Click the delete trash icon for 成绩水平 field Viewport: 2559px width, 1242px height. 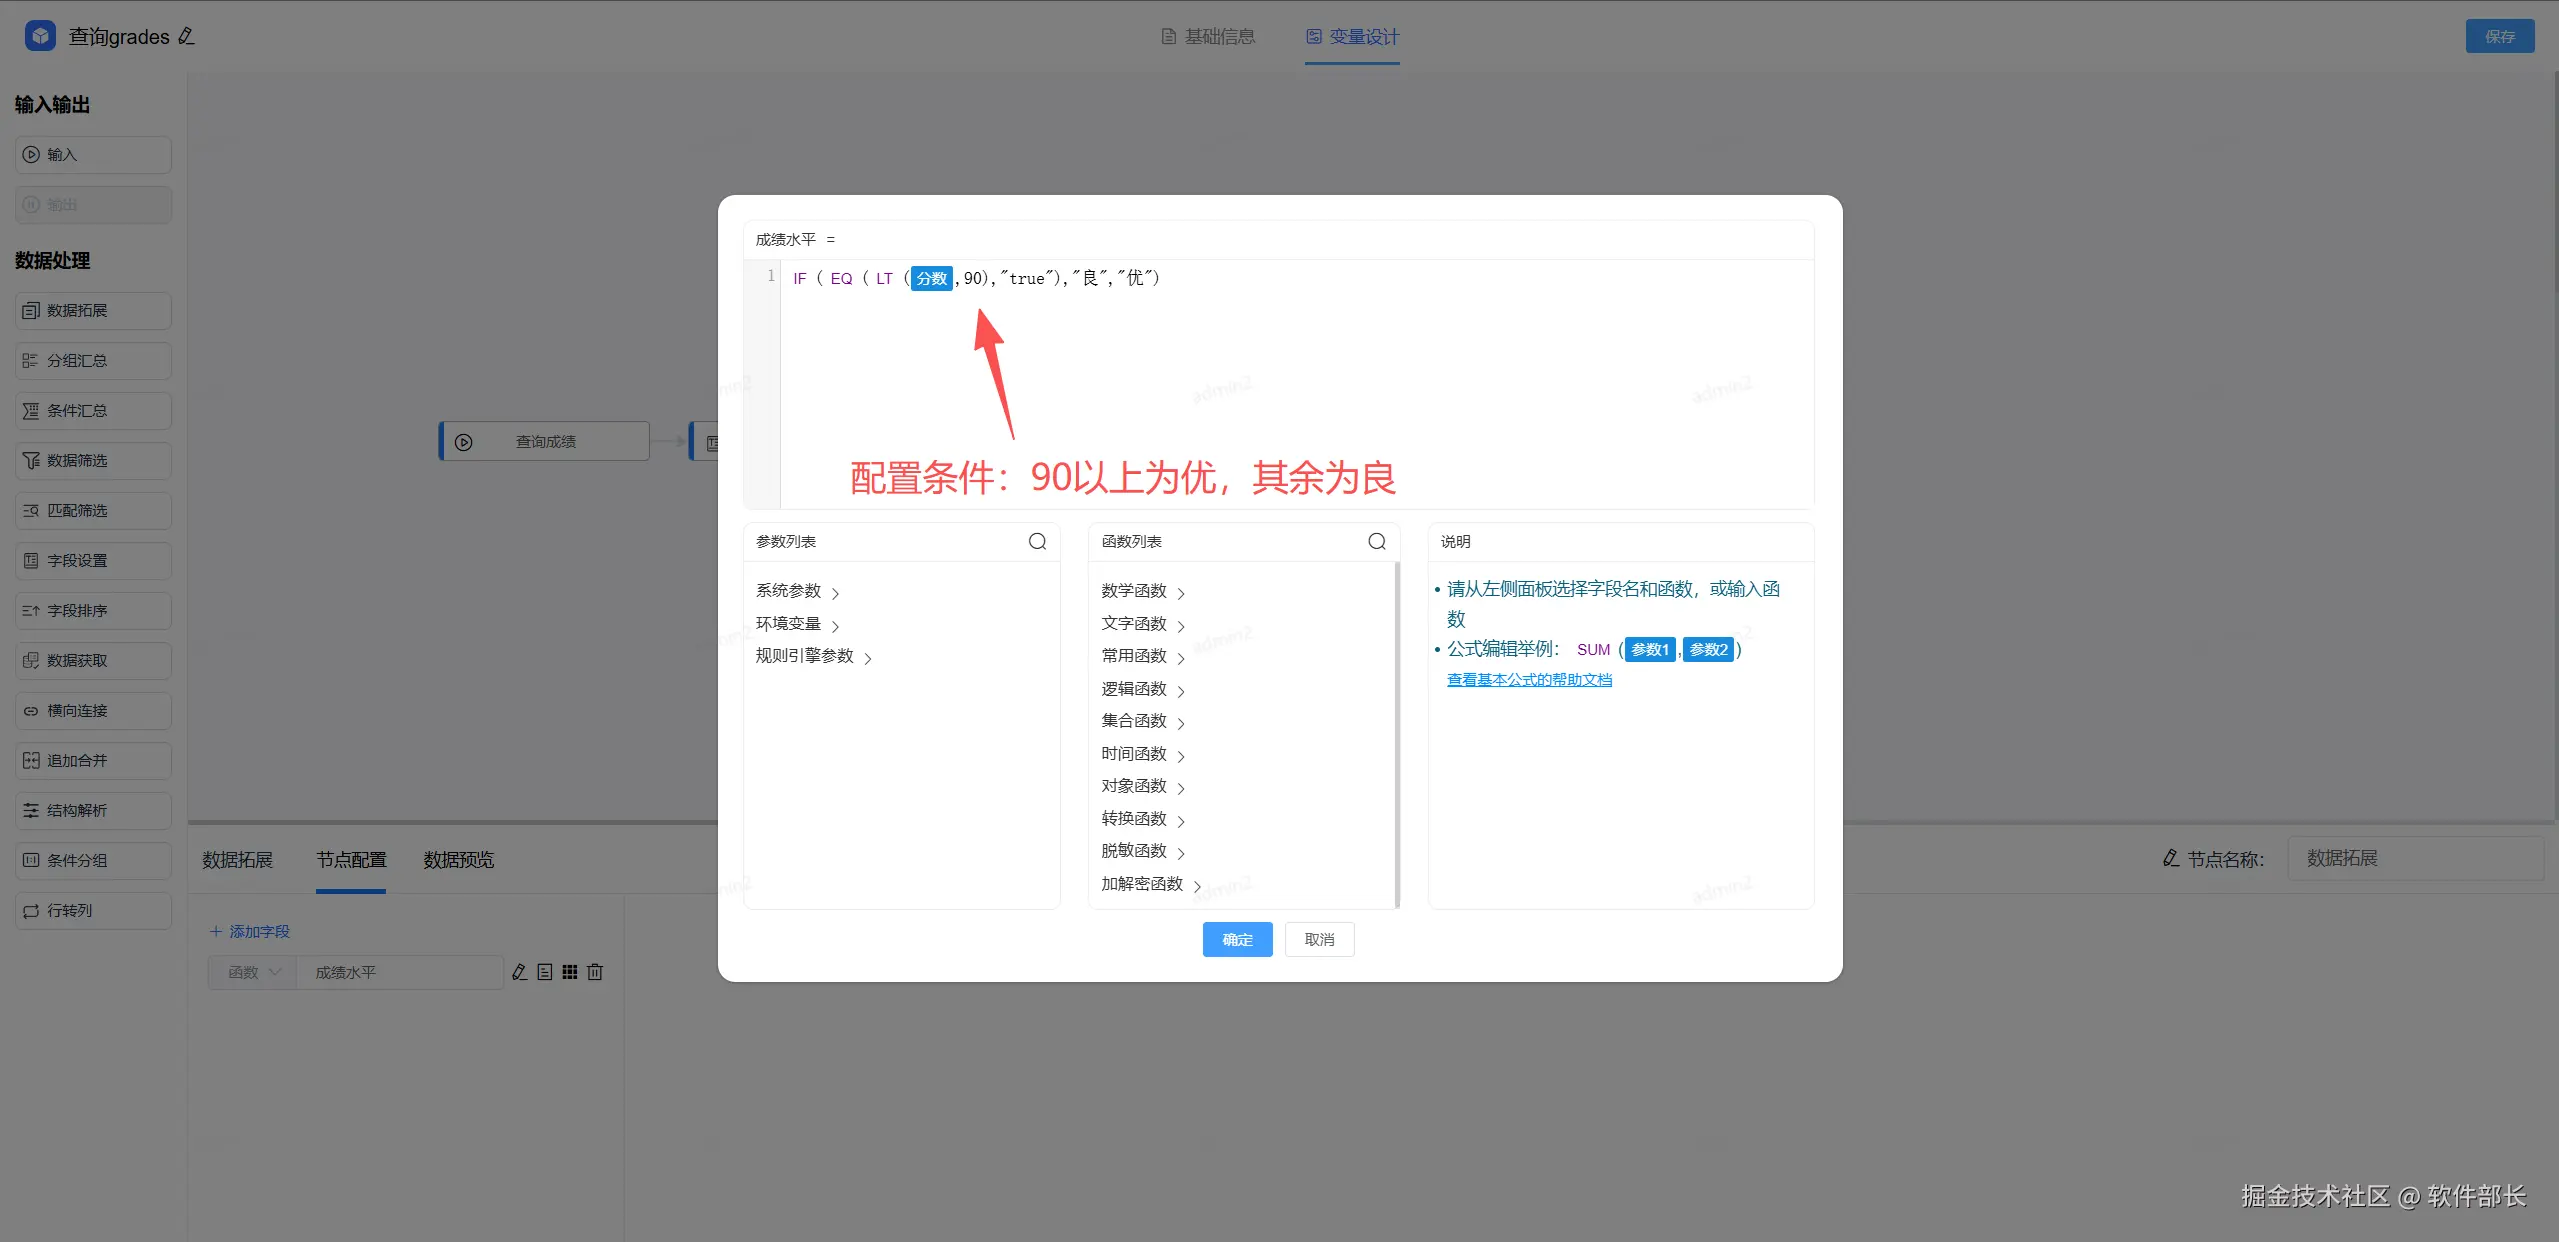click(x=595, y=972)
